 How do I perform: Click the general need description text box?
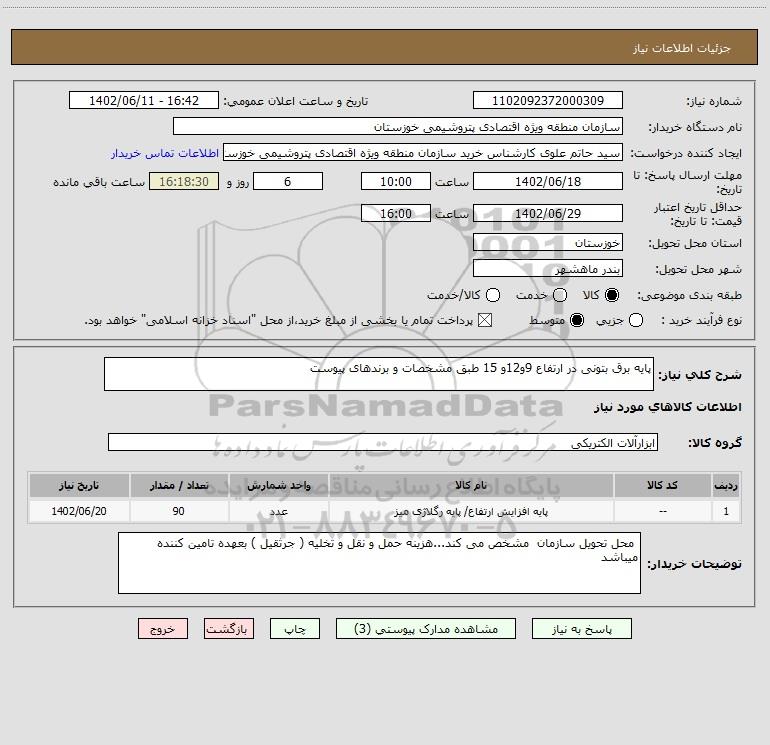point(379,374)
